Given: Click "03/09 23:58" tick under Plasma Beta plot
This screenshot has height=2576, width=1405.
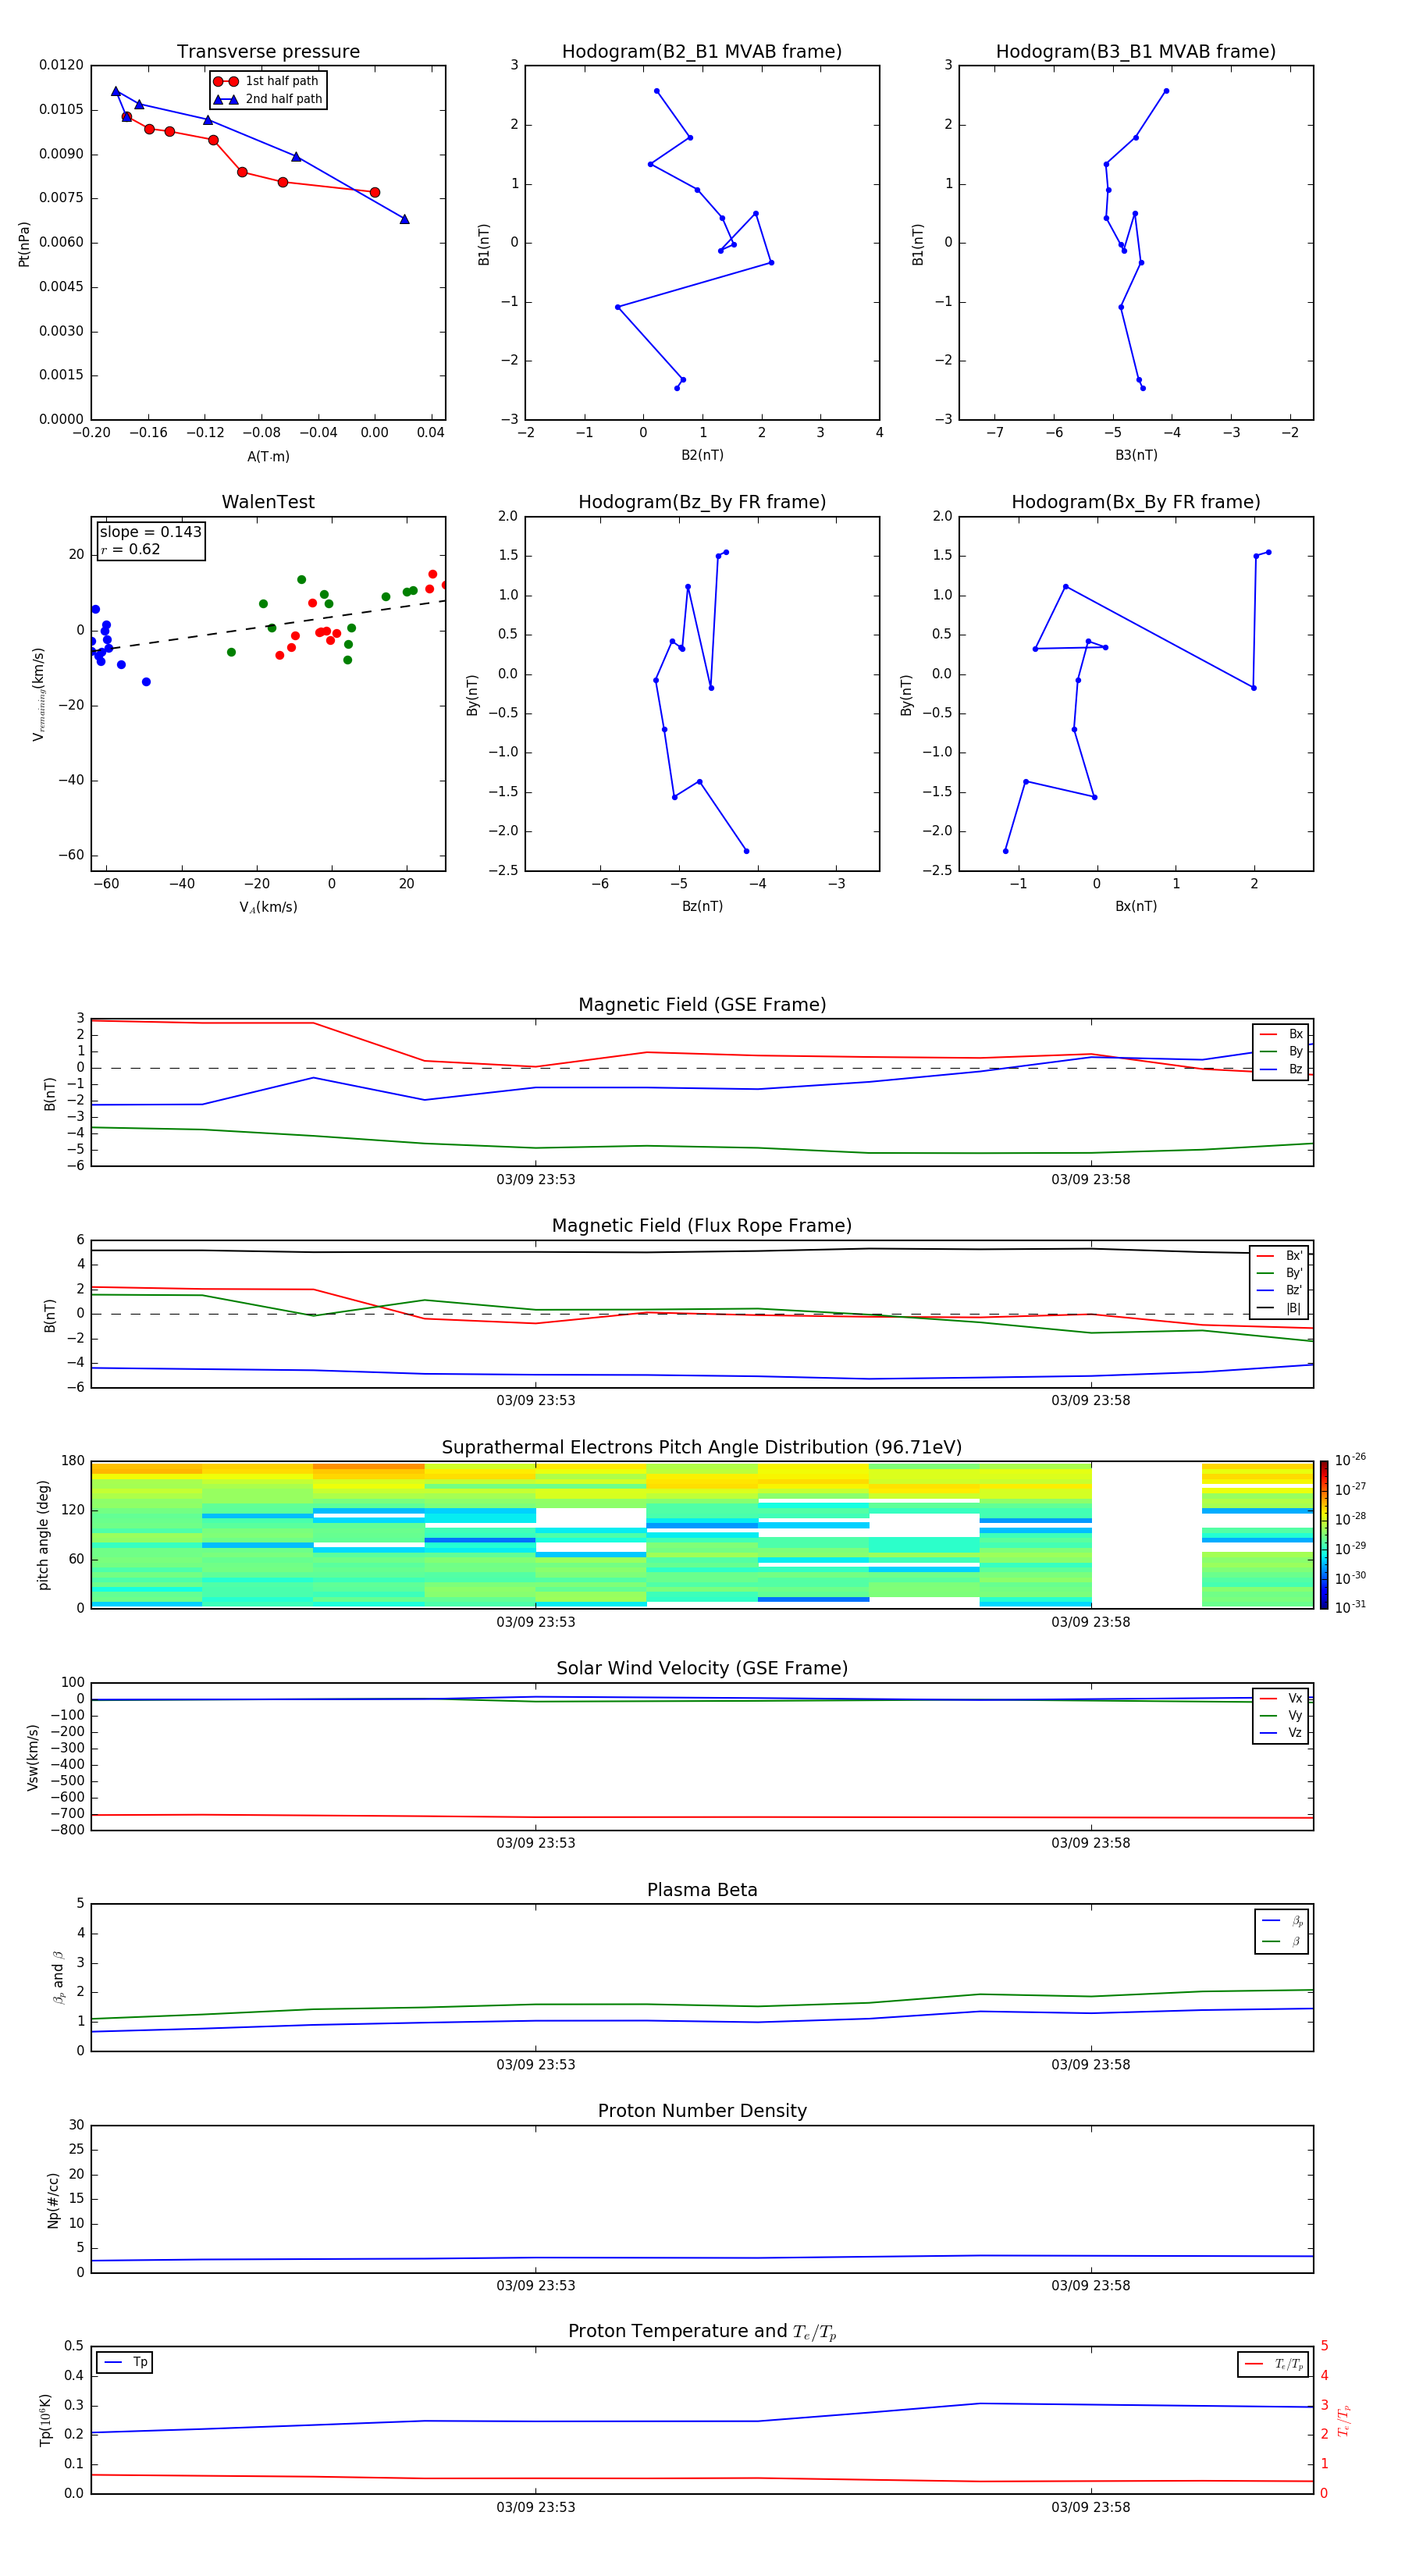Looking at the screenshot, I should coord(1091,2065).
